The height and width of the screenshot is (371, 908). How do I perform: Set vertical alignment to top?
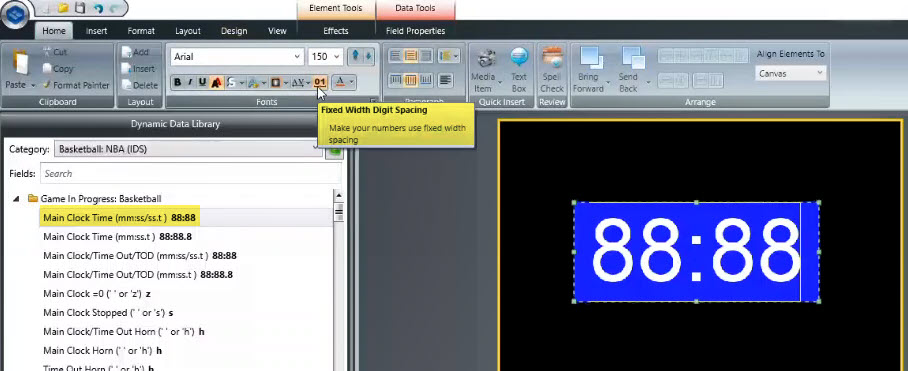pyautogui.click(x=396, y=80)
